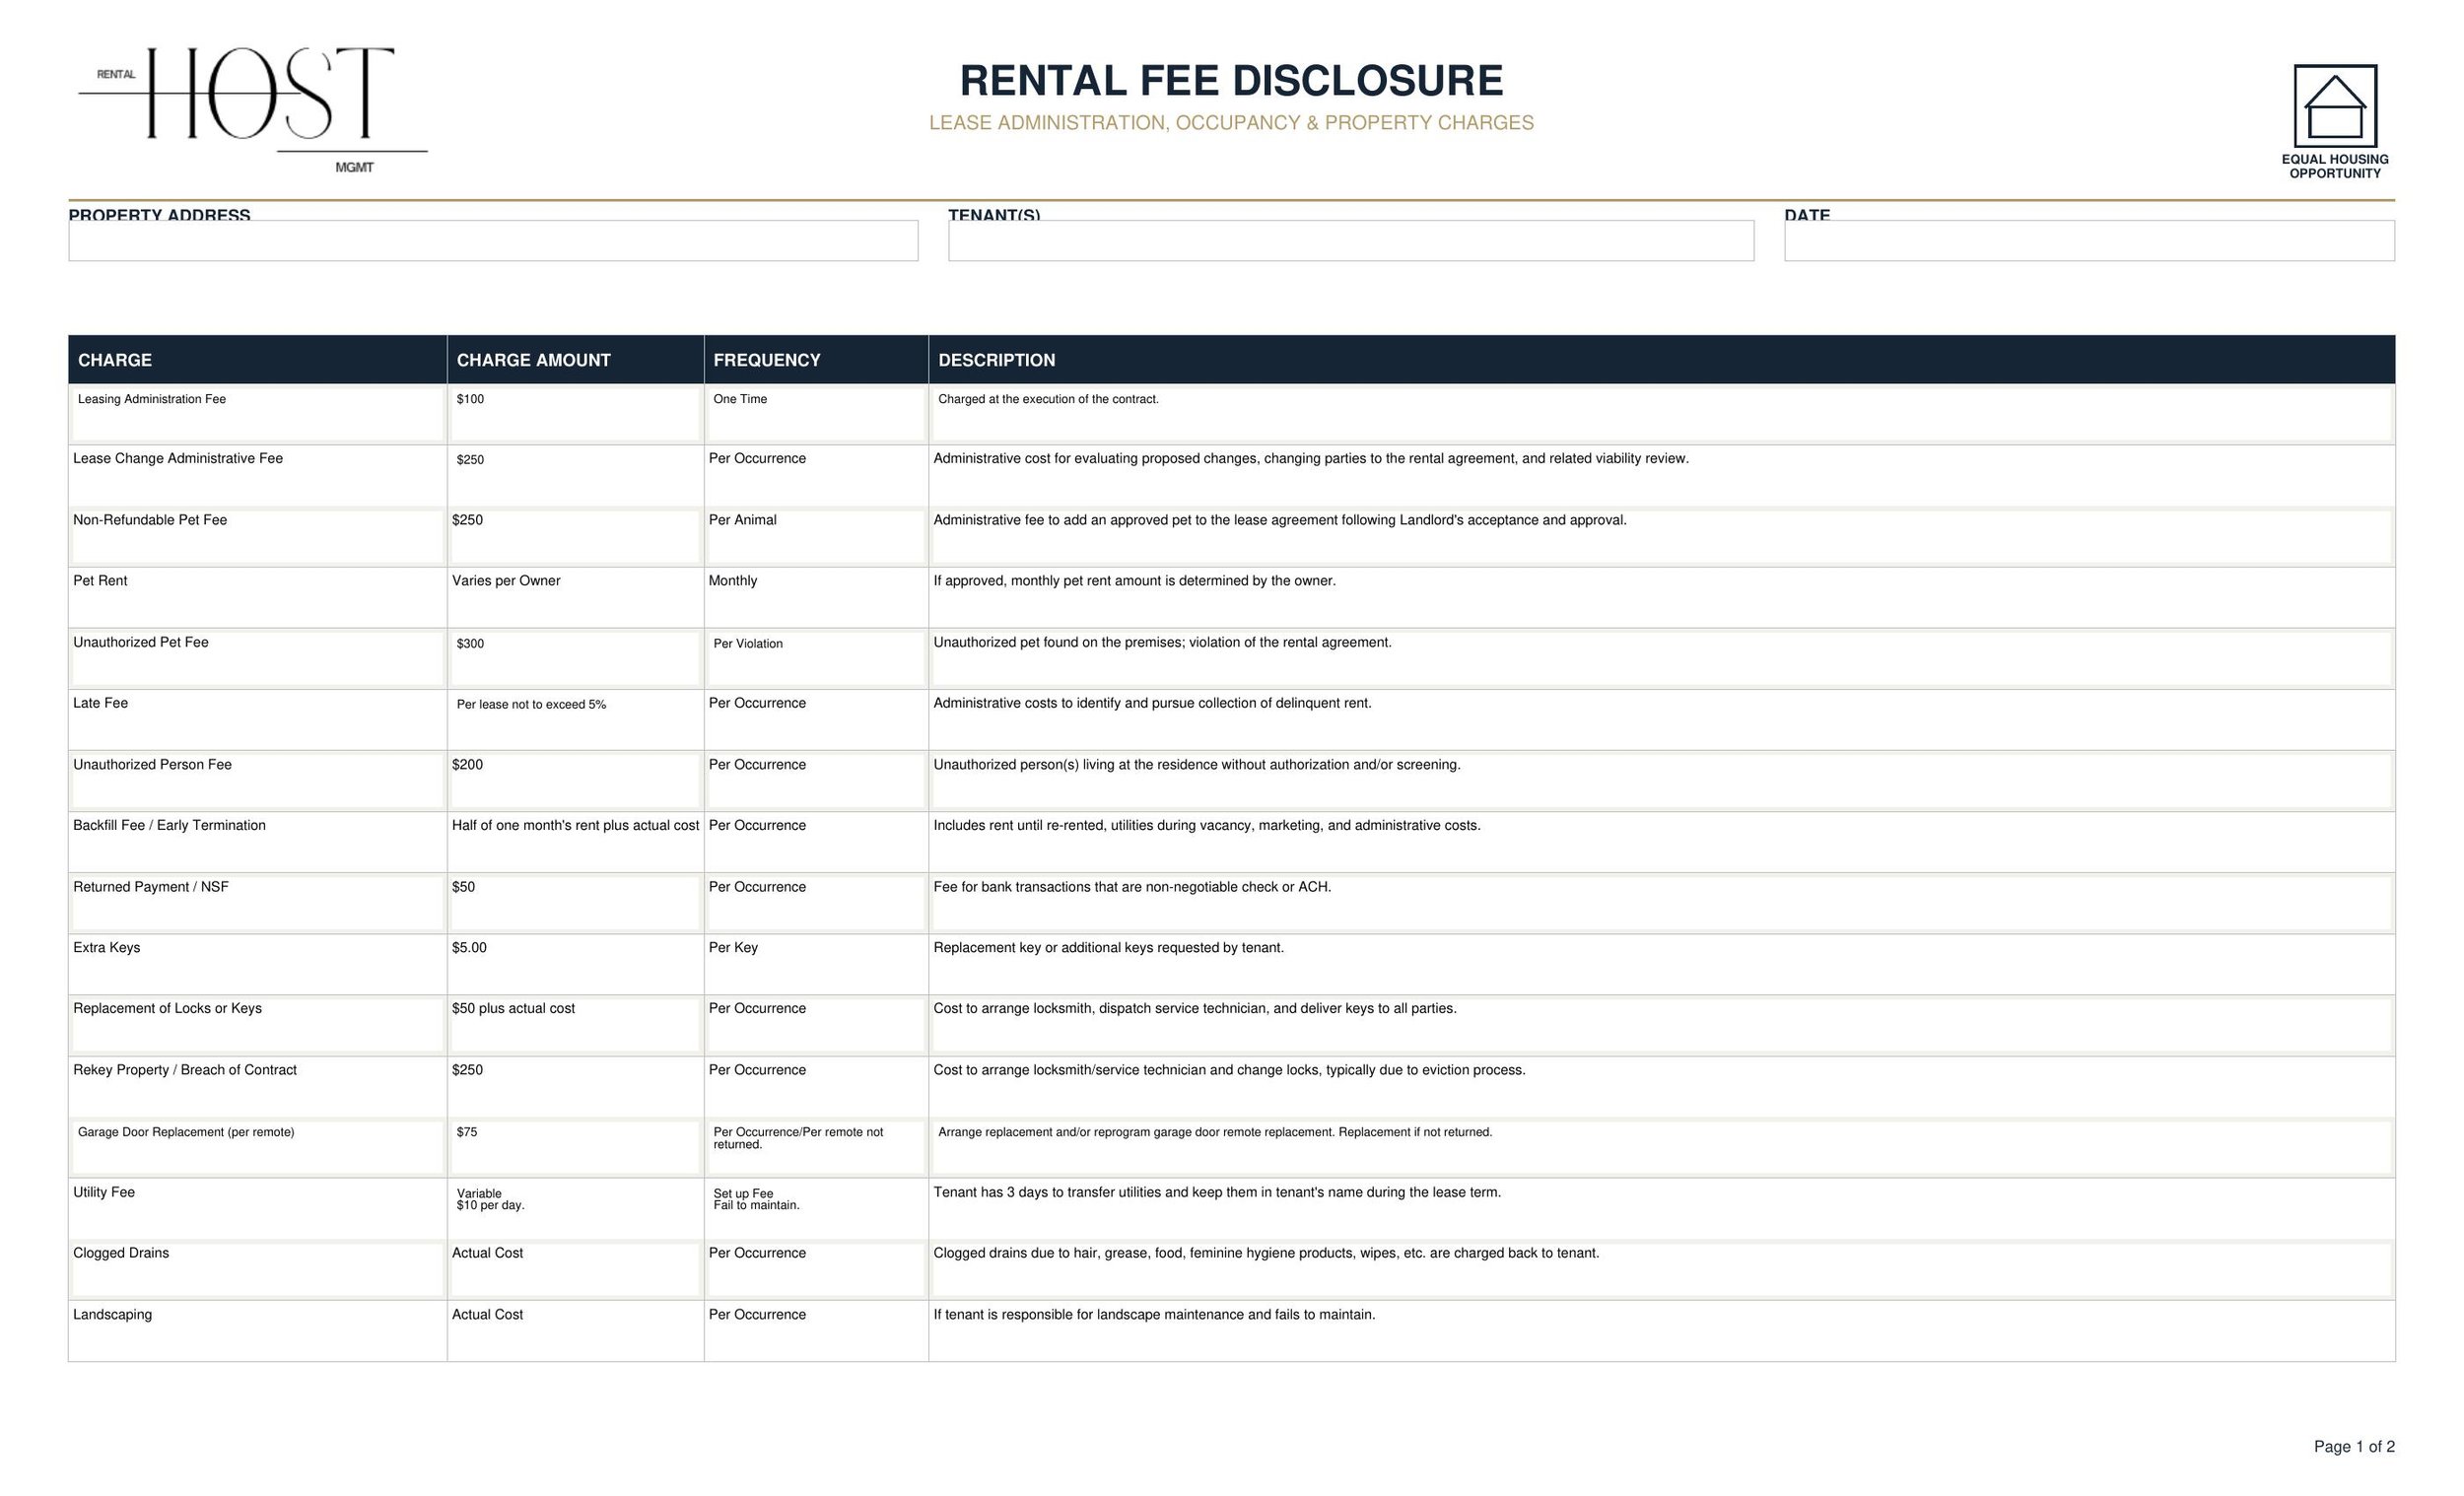The height and width of the screenshot is (1496, 2464).
Task: Click the Landscaping charge cell
Action: (258, 1331)
